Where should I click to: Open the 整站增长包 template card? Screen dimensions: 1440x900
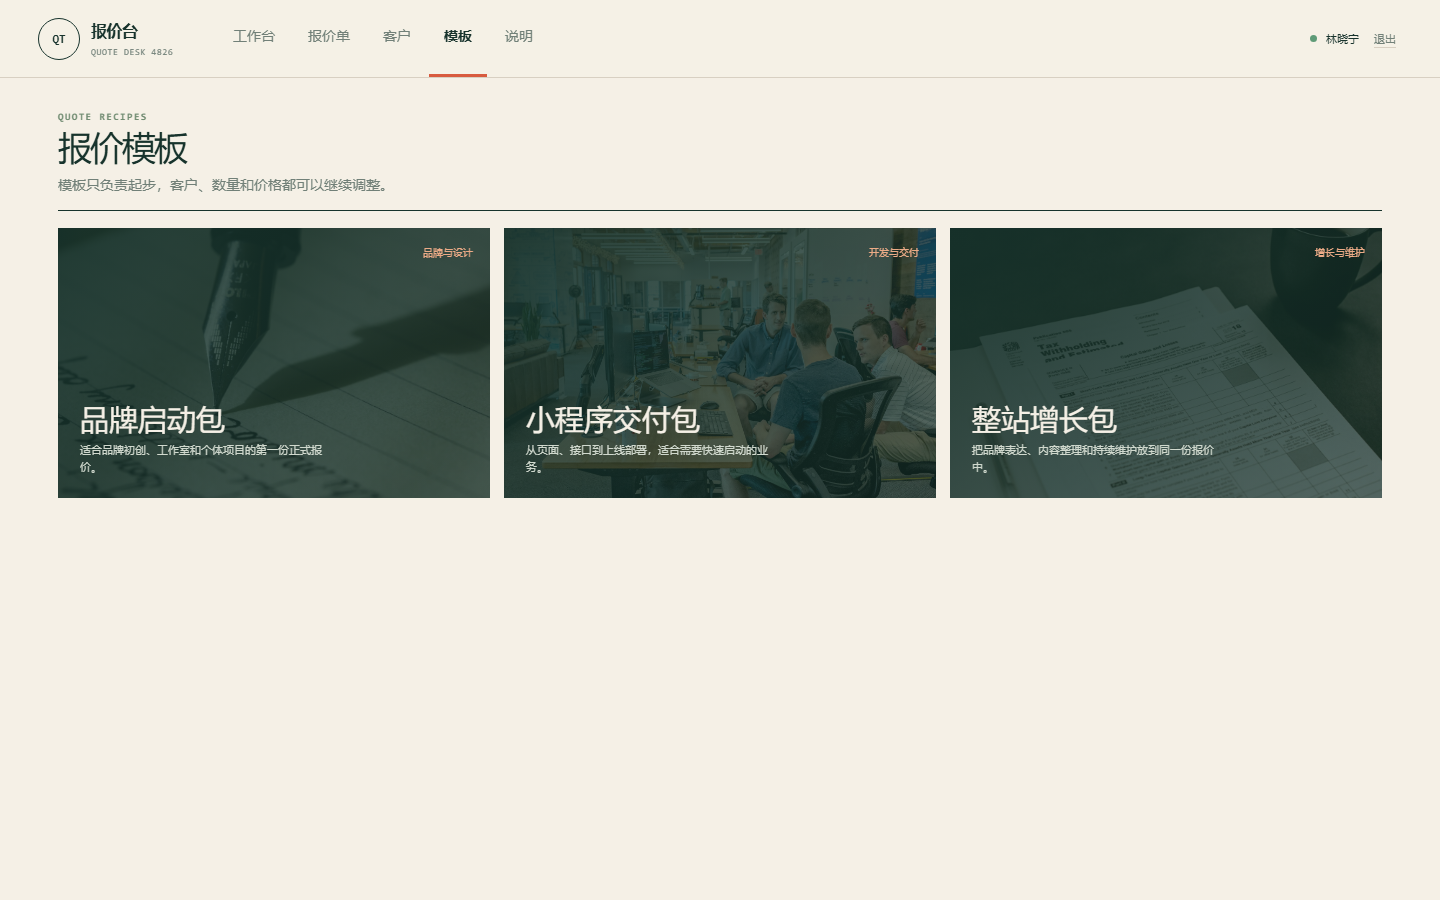pyautogui.click(x=1166, y=363)
